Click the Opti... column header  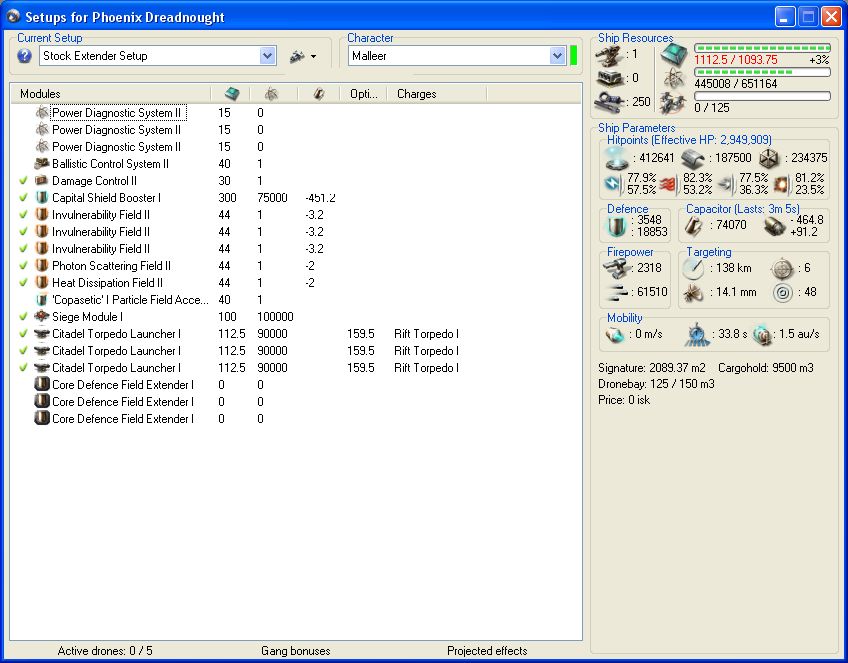click(x=362, y=94)
